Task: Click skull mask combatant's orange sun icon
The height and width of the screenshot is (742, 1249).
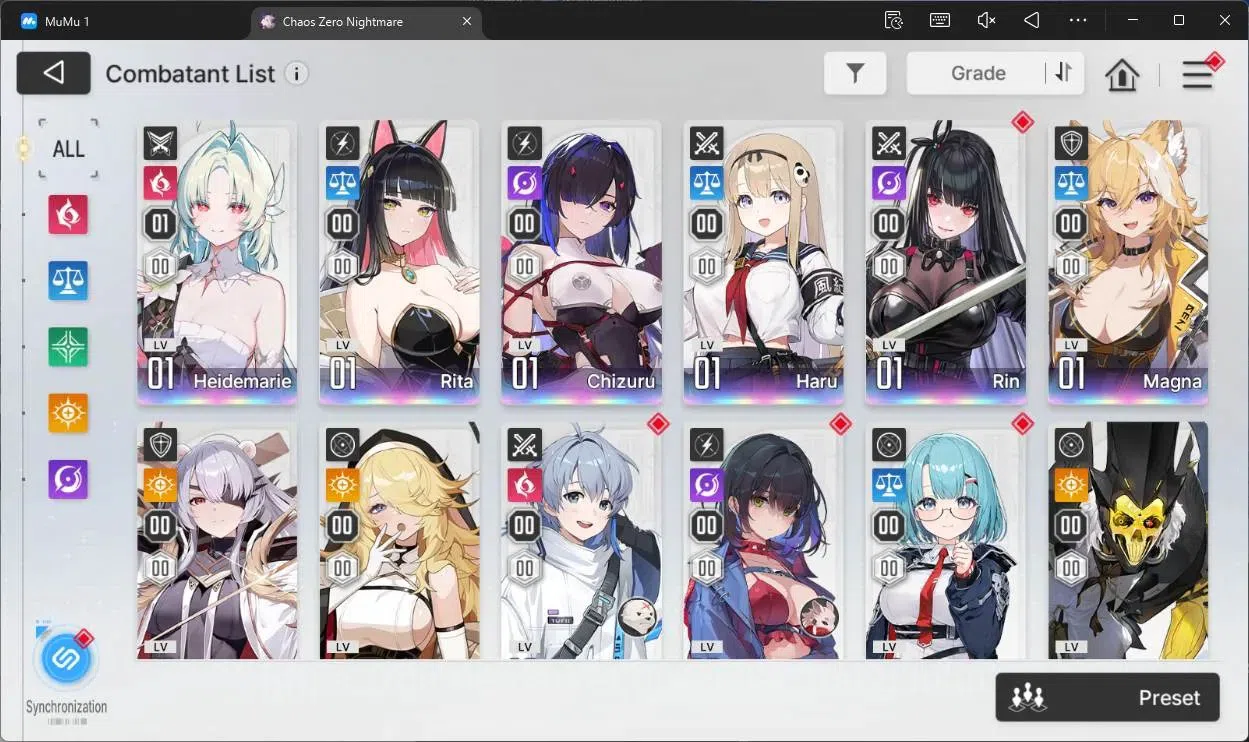Action: pyautogui.click(x=1071, y=485)
